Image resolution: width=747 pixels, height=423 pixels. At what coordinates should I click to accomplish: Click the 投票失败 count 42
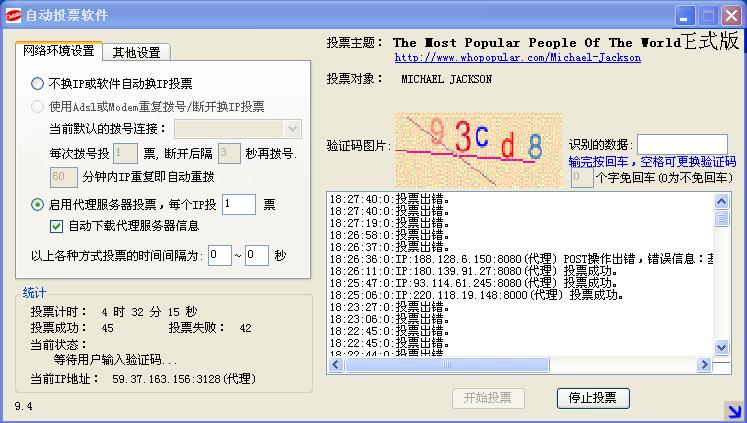pos(245,328)
